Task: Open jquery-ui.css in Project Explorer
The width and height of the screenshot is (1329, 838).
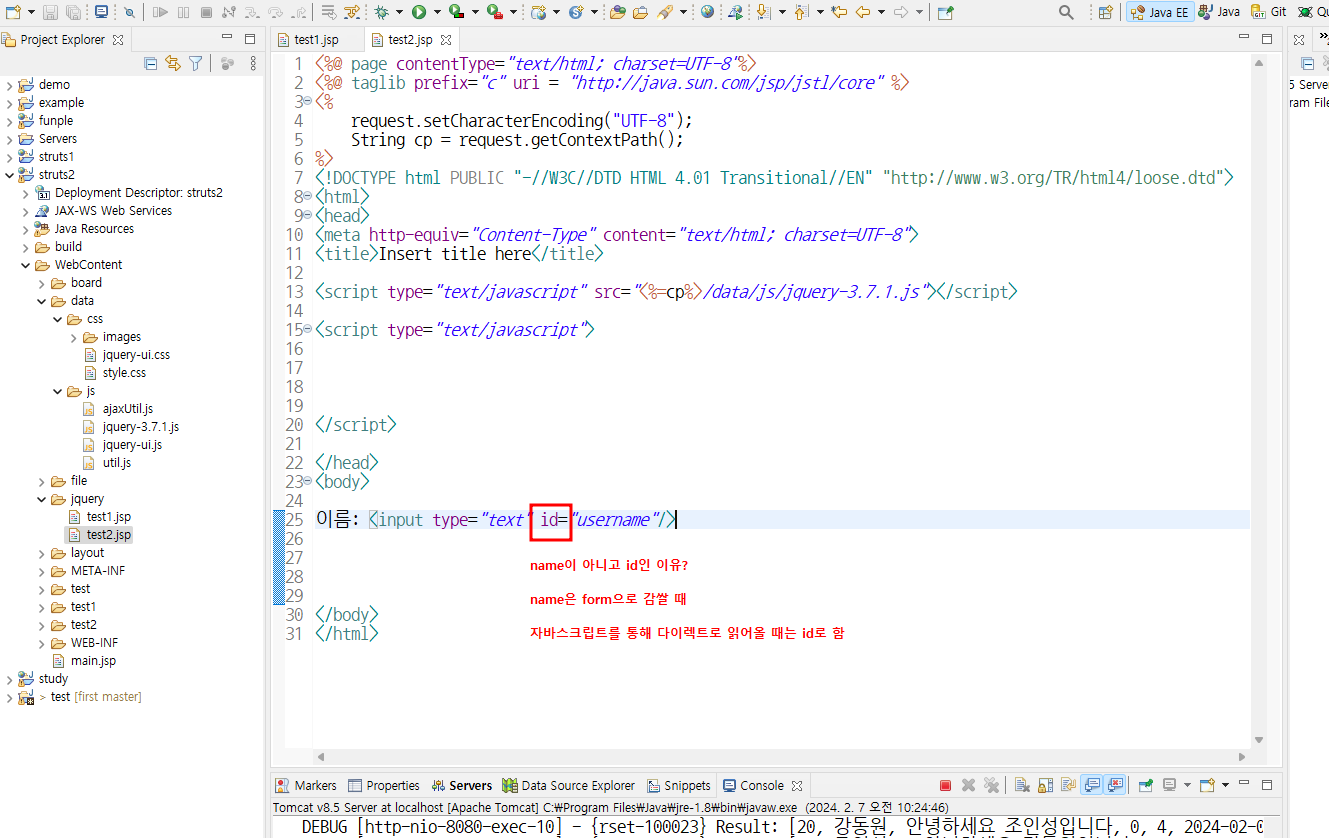Action: (136, 355)
